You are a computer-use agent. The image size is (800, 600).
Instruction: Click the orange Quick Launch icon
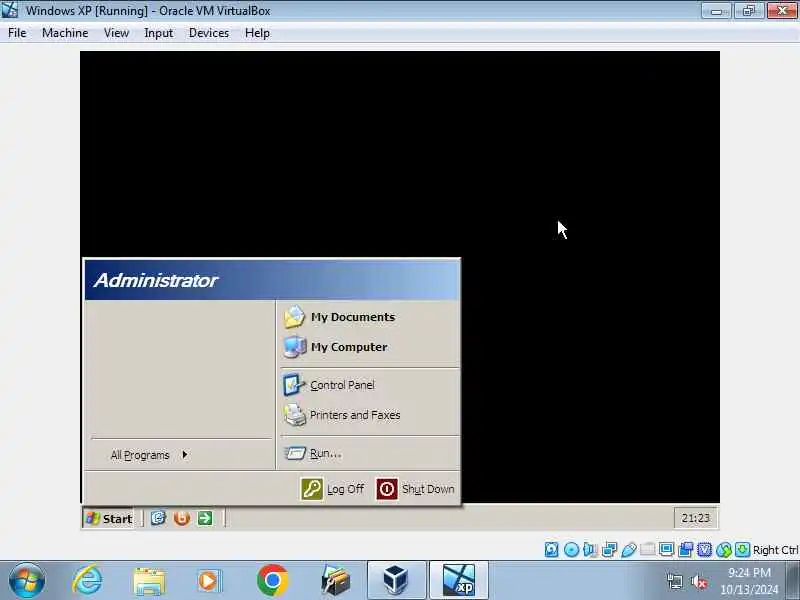pos(182,518)
